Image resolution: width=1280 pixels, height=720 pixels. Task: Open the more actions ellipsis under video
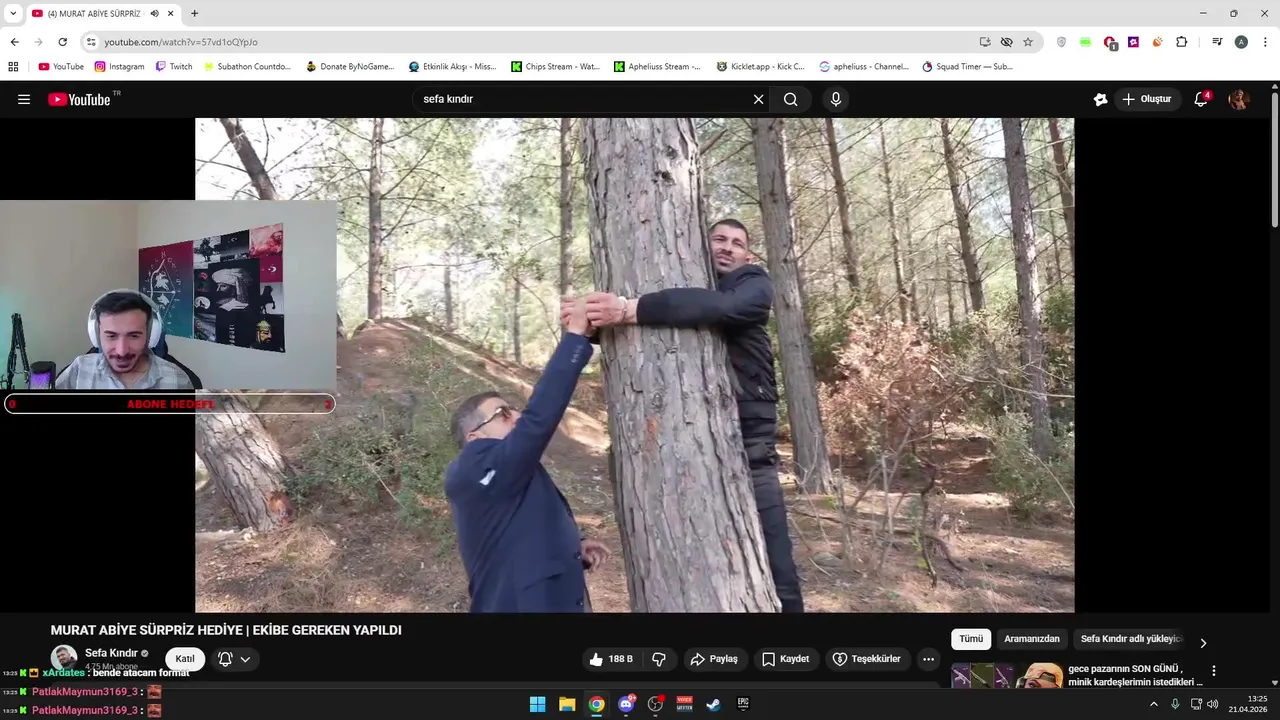click(x=928, y=659)
